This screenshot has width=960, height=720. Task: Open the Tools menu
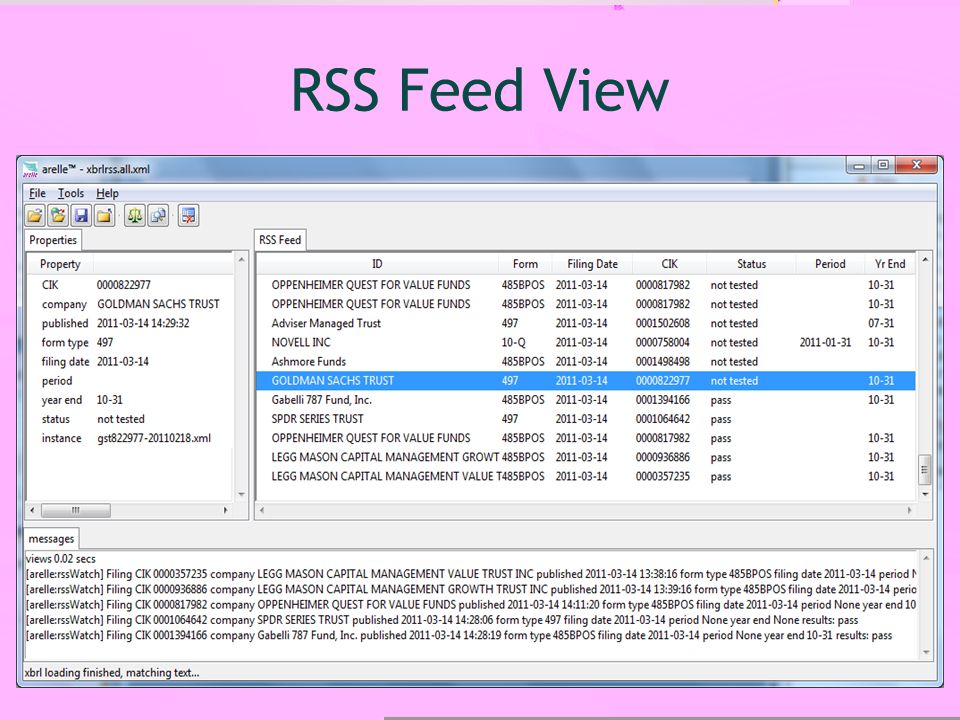(x=71, y=193)
